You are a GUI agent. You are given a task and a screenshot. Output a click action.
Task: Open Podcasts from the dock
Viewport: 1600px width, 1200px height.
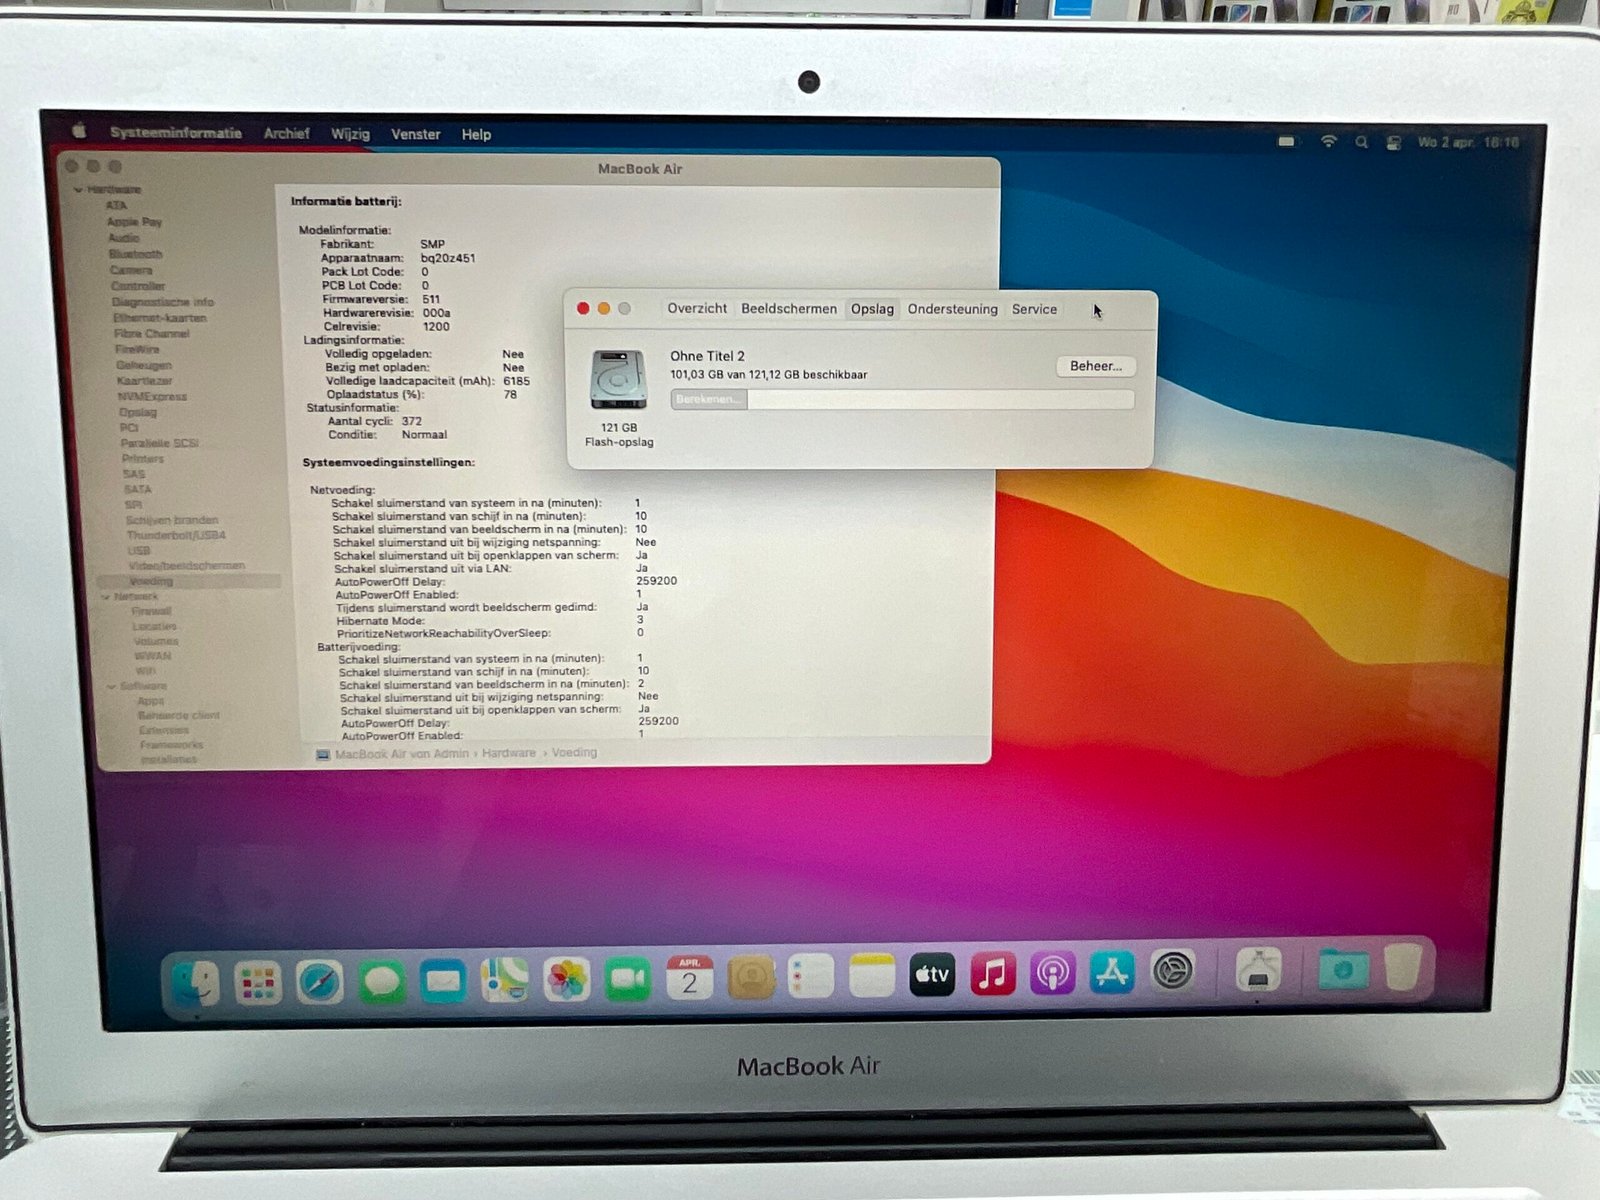coord(1052,972)
